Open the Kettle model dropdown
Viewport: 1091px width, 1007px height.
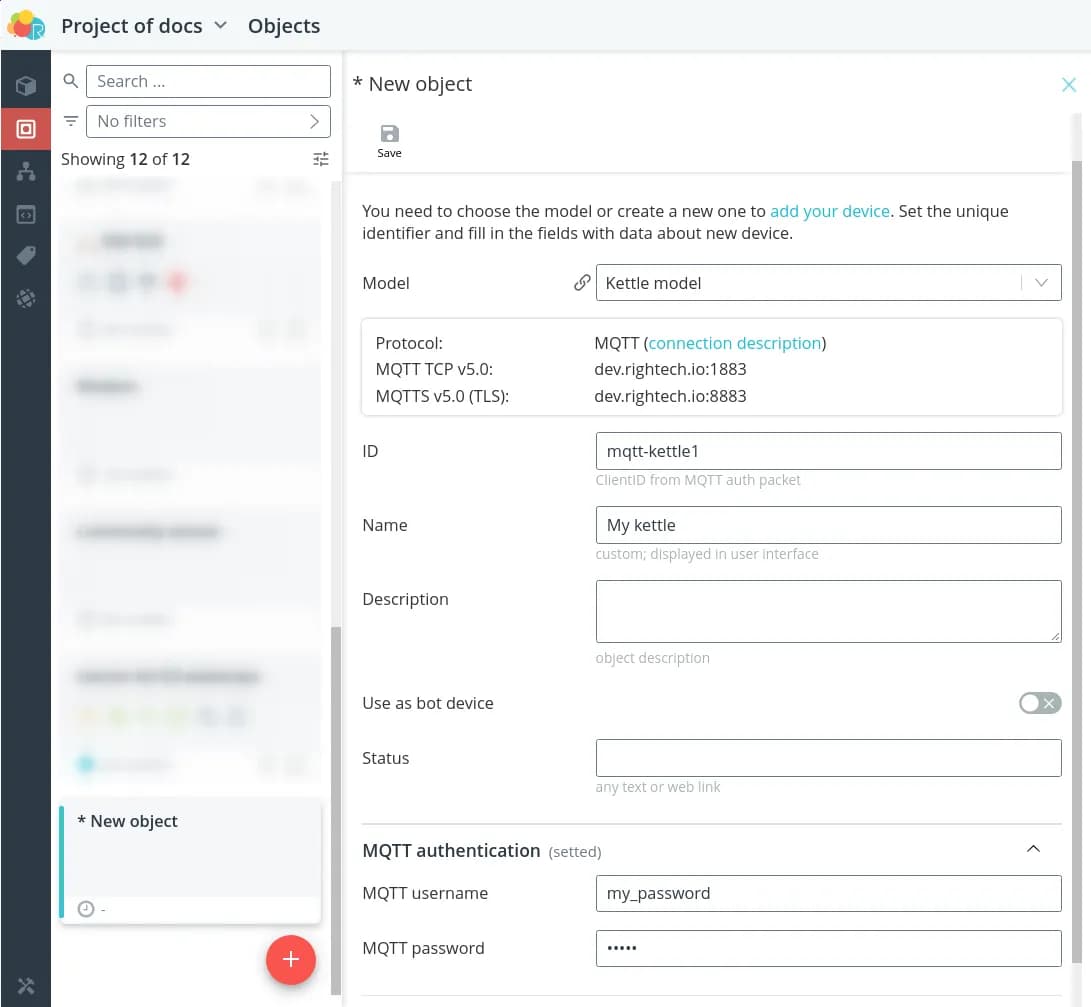click(x=827, y=283)
